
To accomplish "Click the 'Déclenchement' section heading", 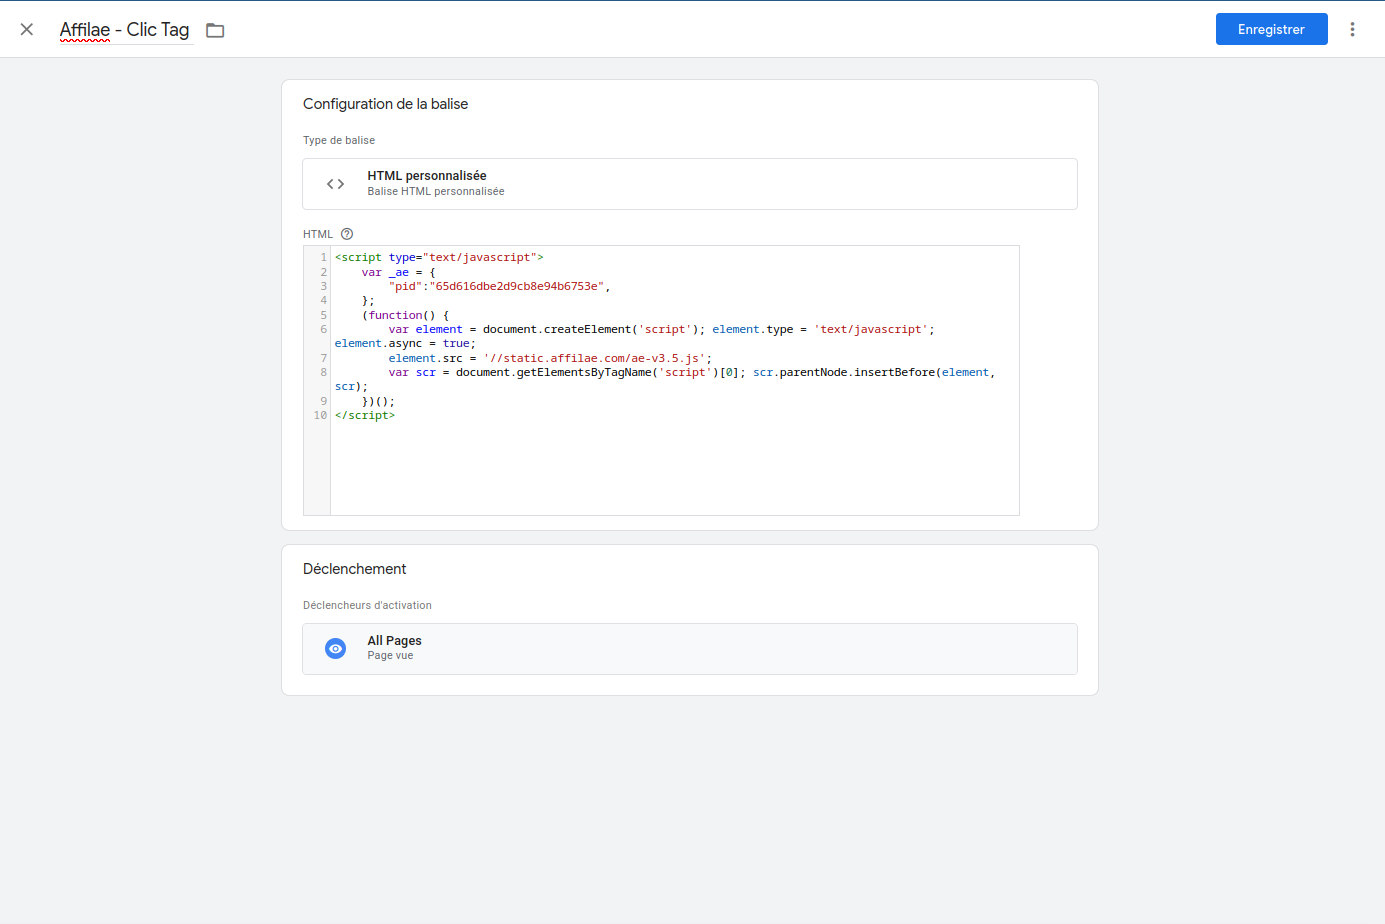I will tap(354, 569).
